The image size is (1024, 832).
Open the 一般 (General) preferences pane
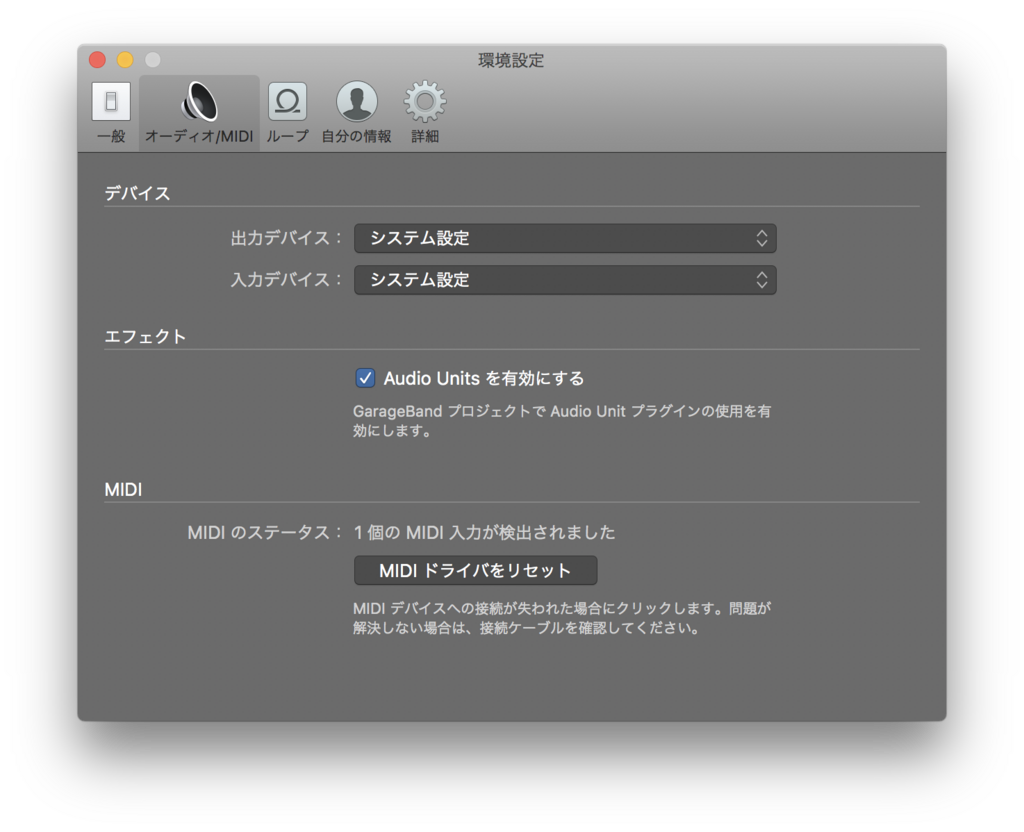click(x=111, y=112)
